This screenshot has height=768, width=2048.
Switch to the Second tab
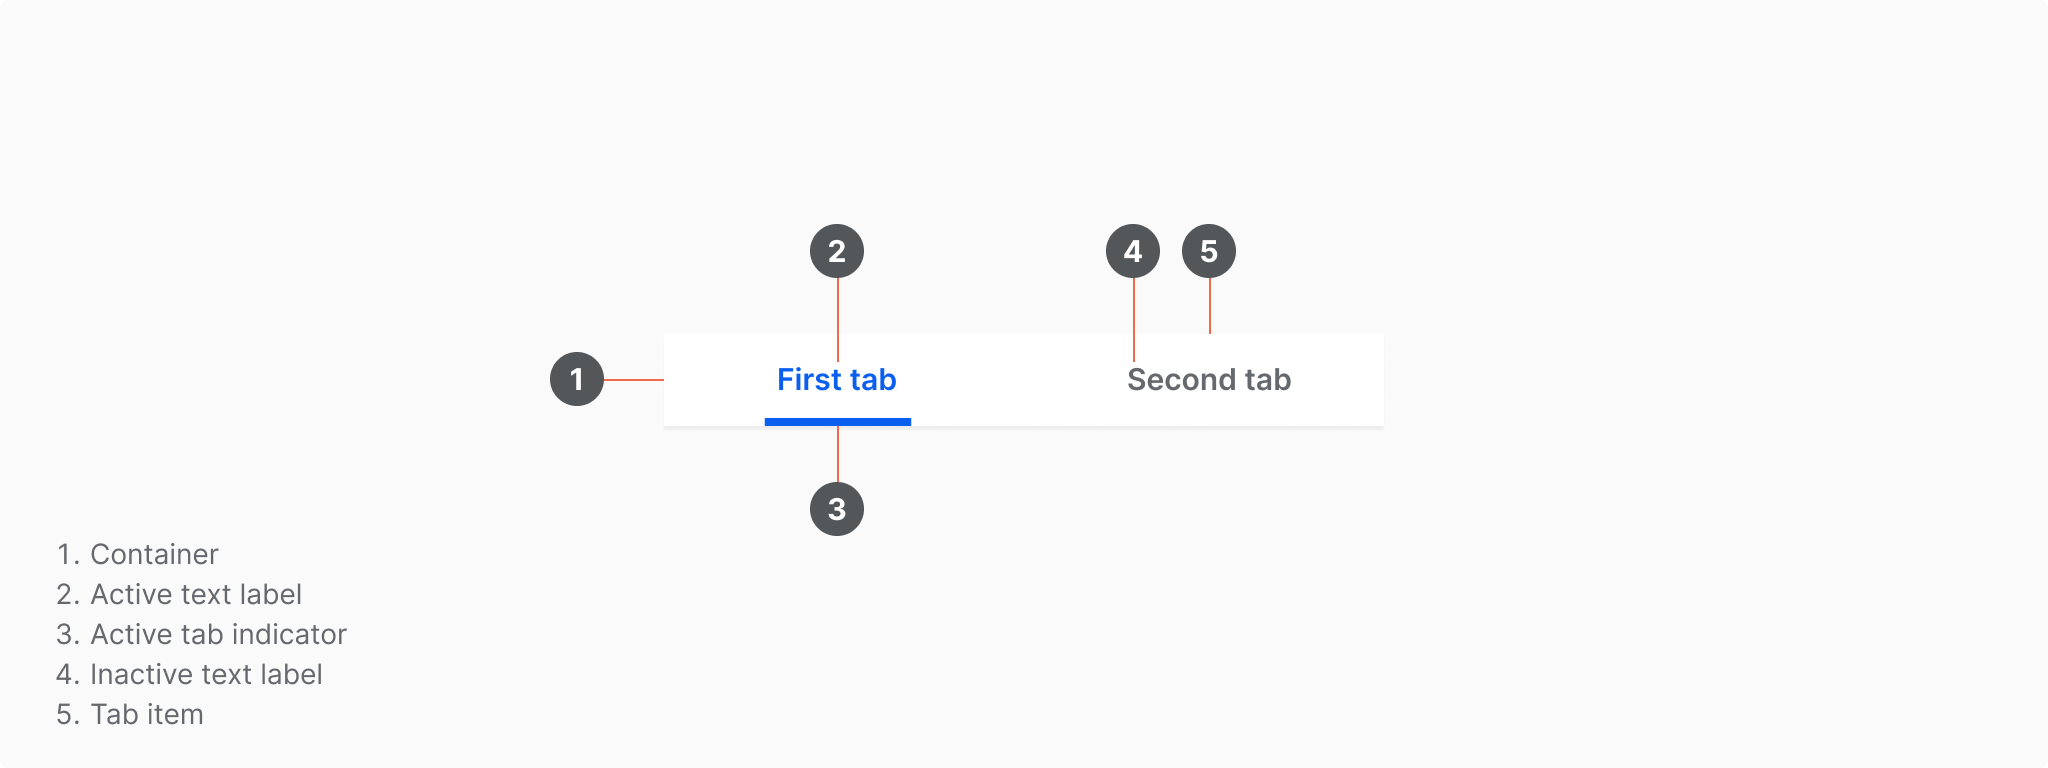pos(1209,380)
